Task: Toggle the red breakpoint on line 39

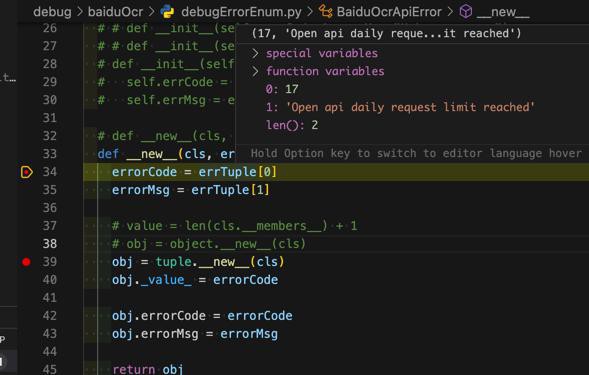Action: click(x=26, y=262)
